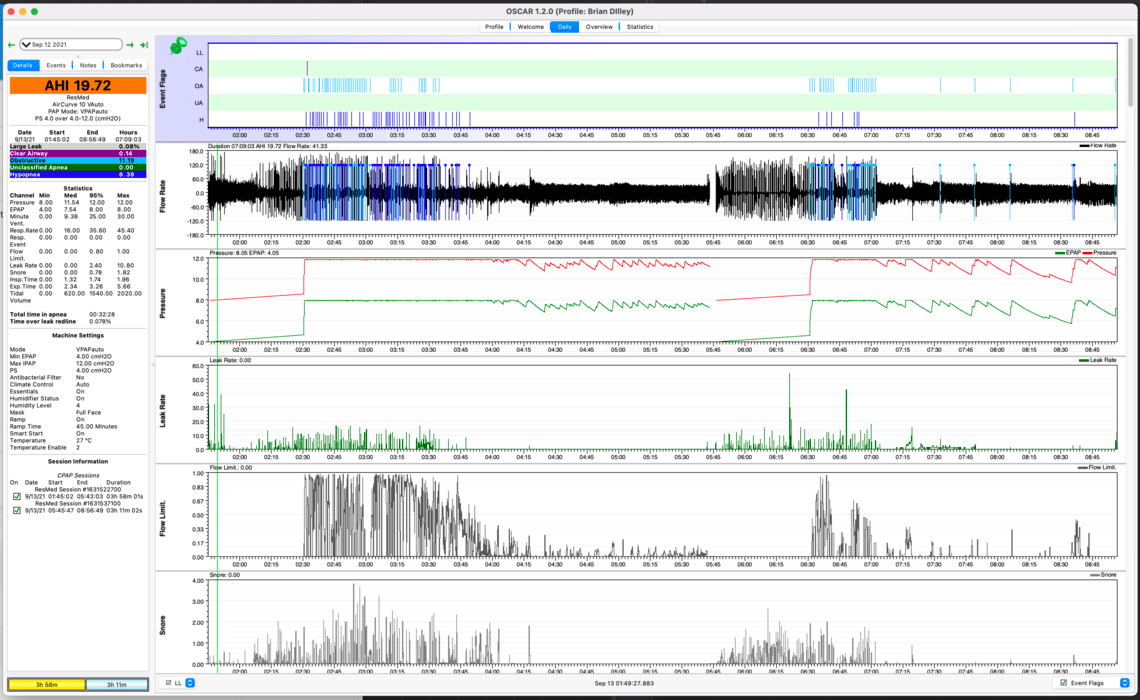
Task: Switch to the Overview tab
Action: point(599,27)
